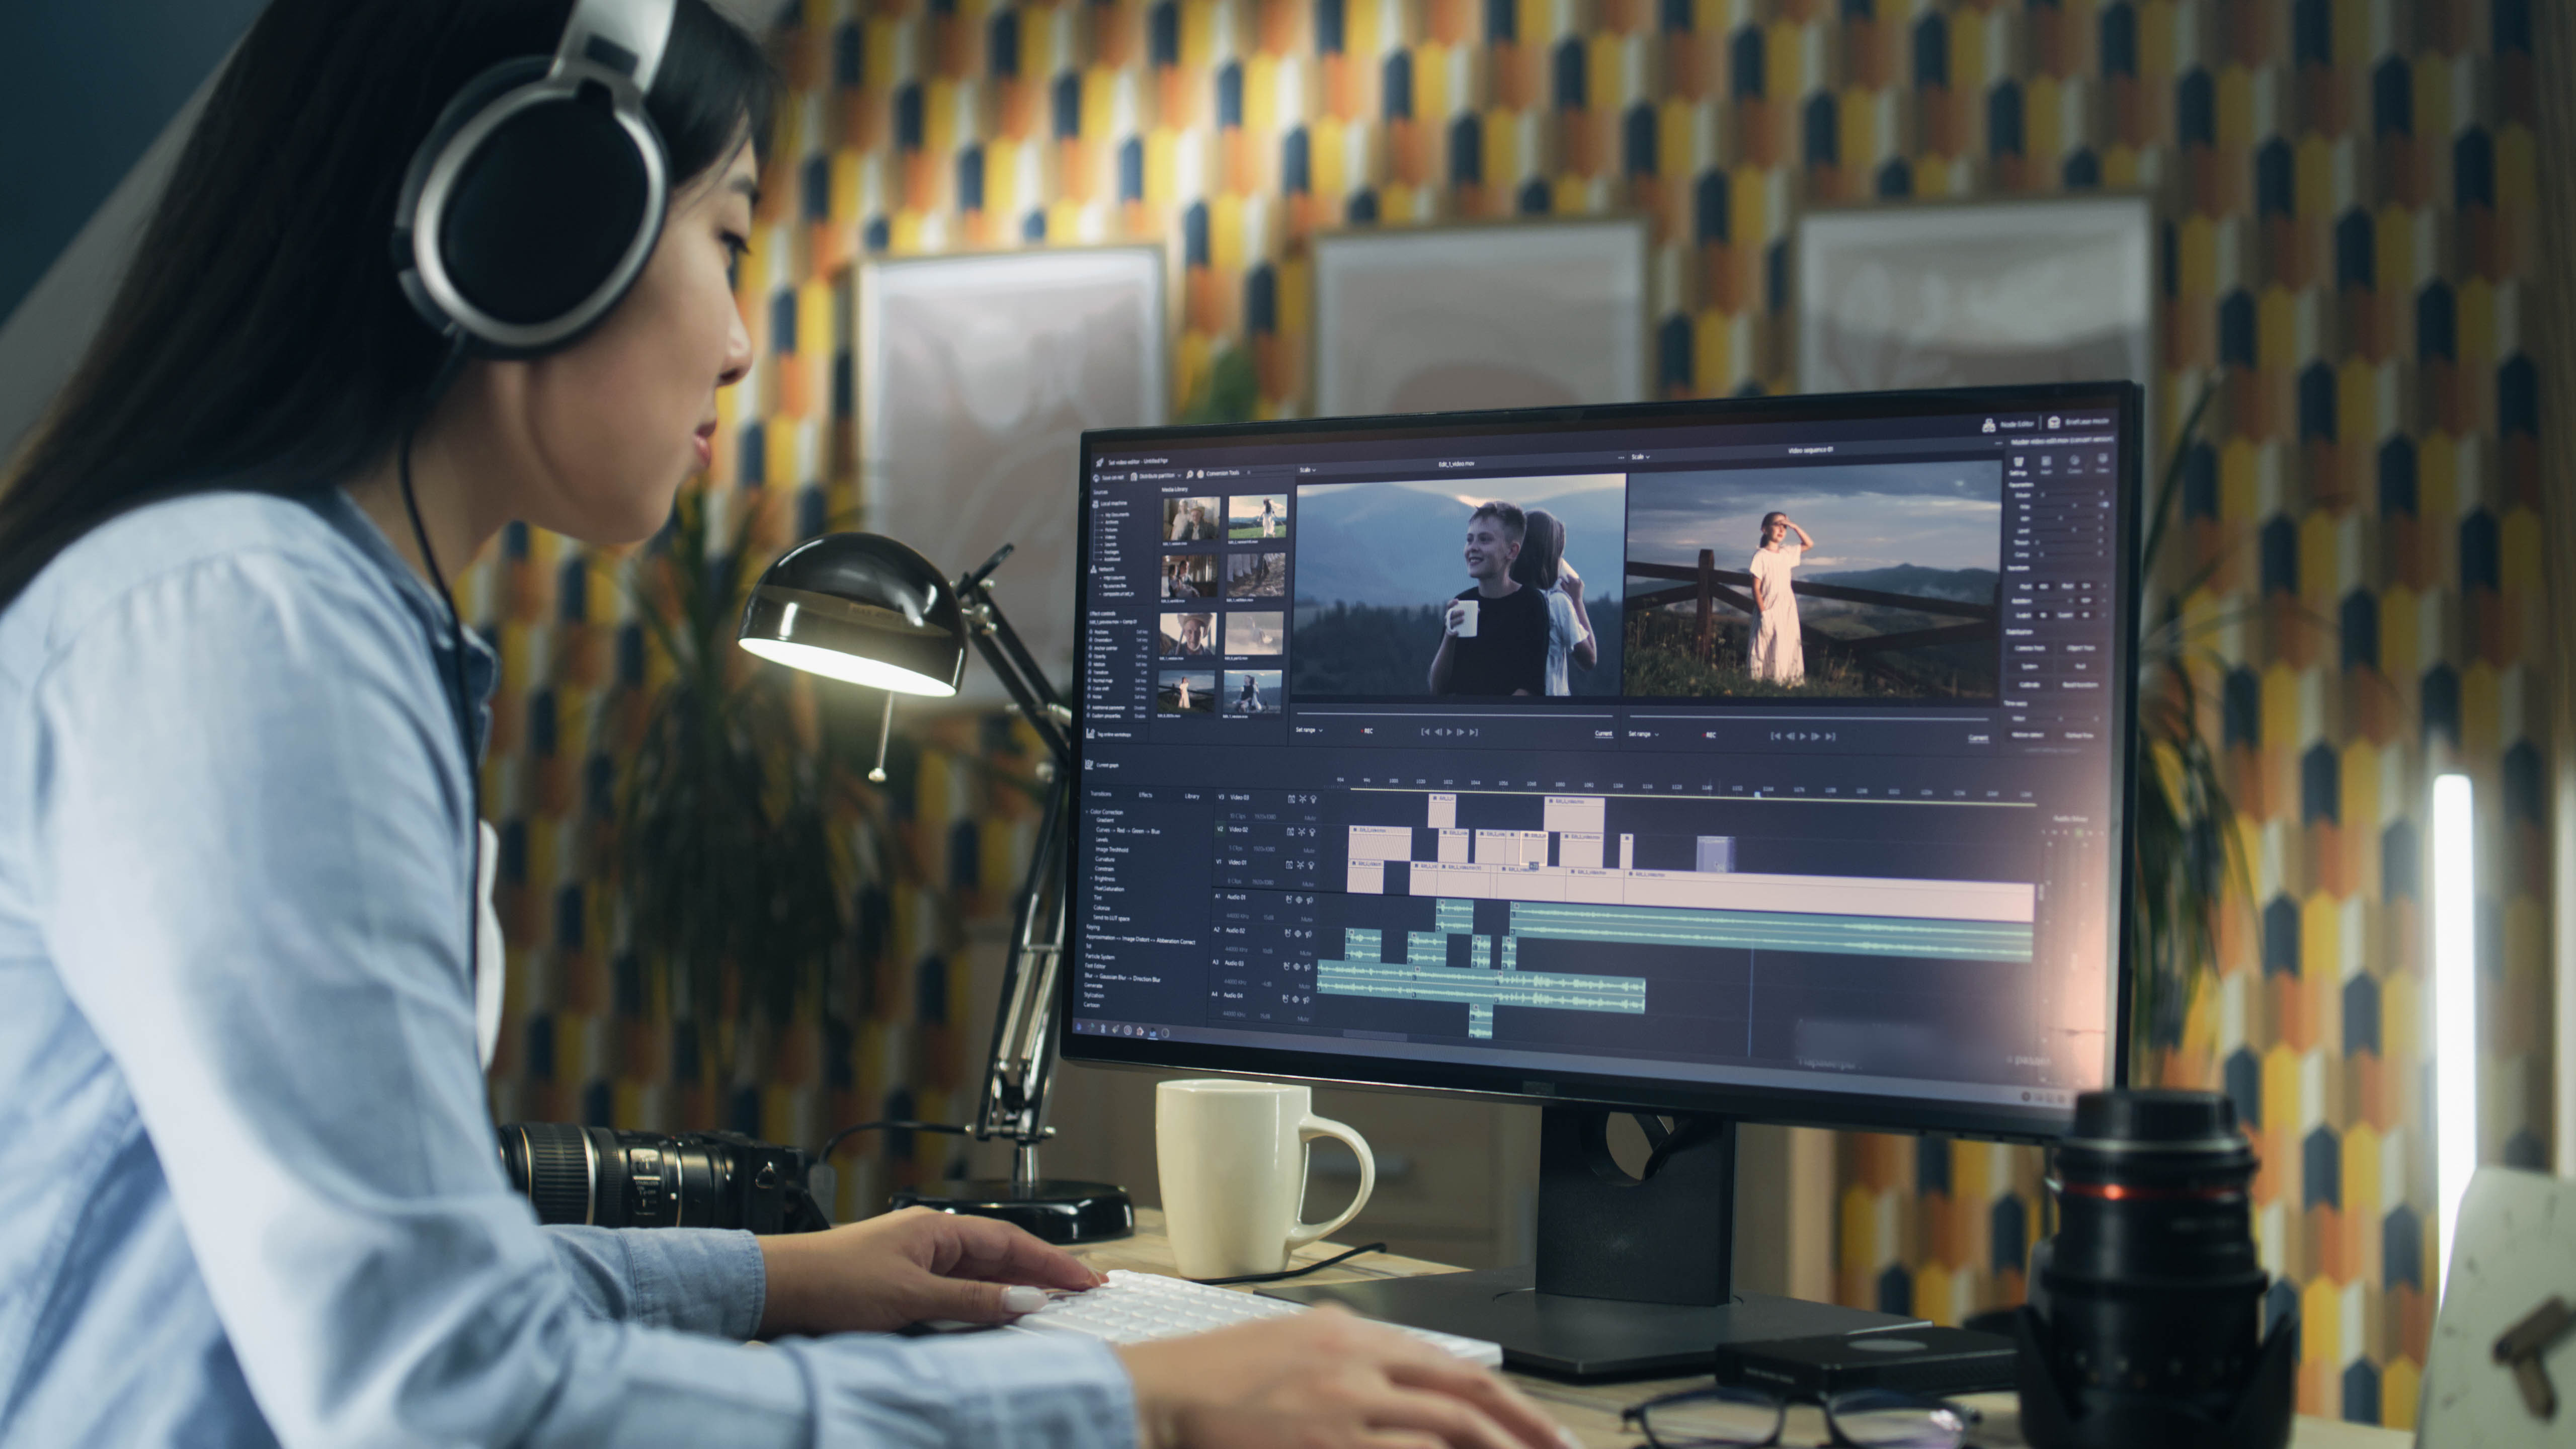Click the rocket app logo icon
The width and height of the screenshot is (2576, 1449).
pyautogui.click(x=1099, y=463)
